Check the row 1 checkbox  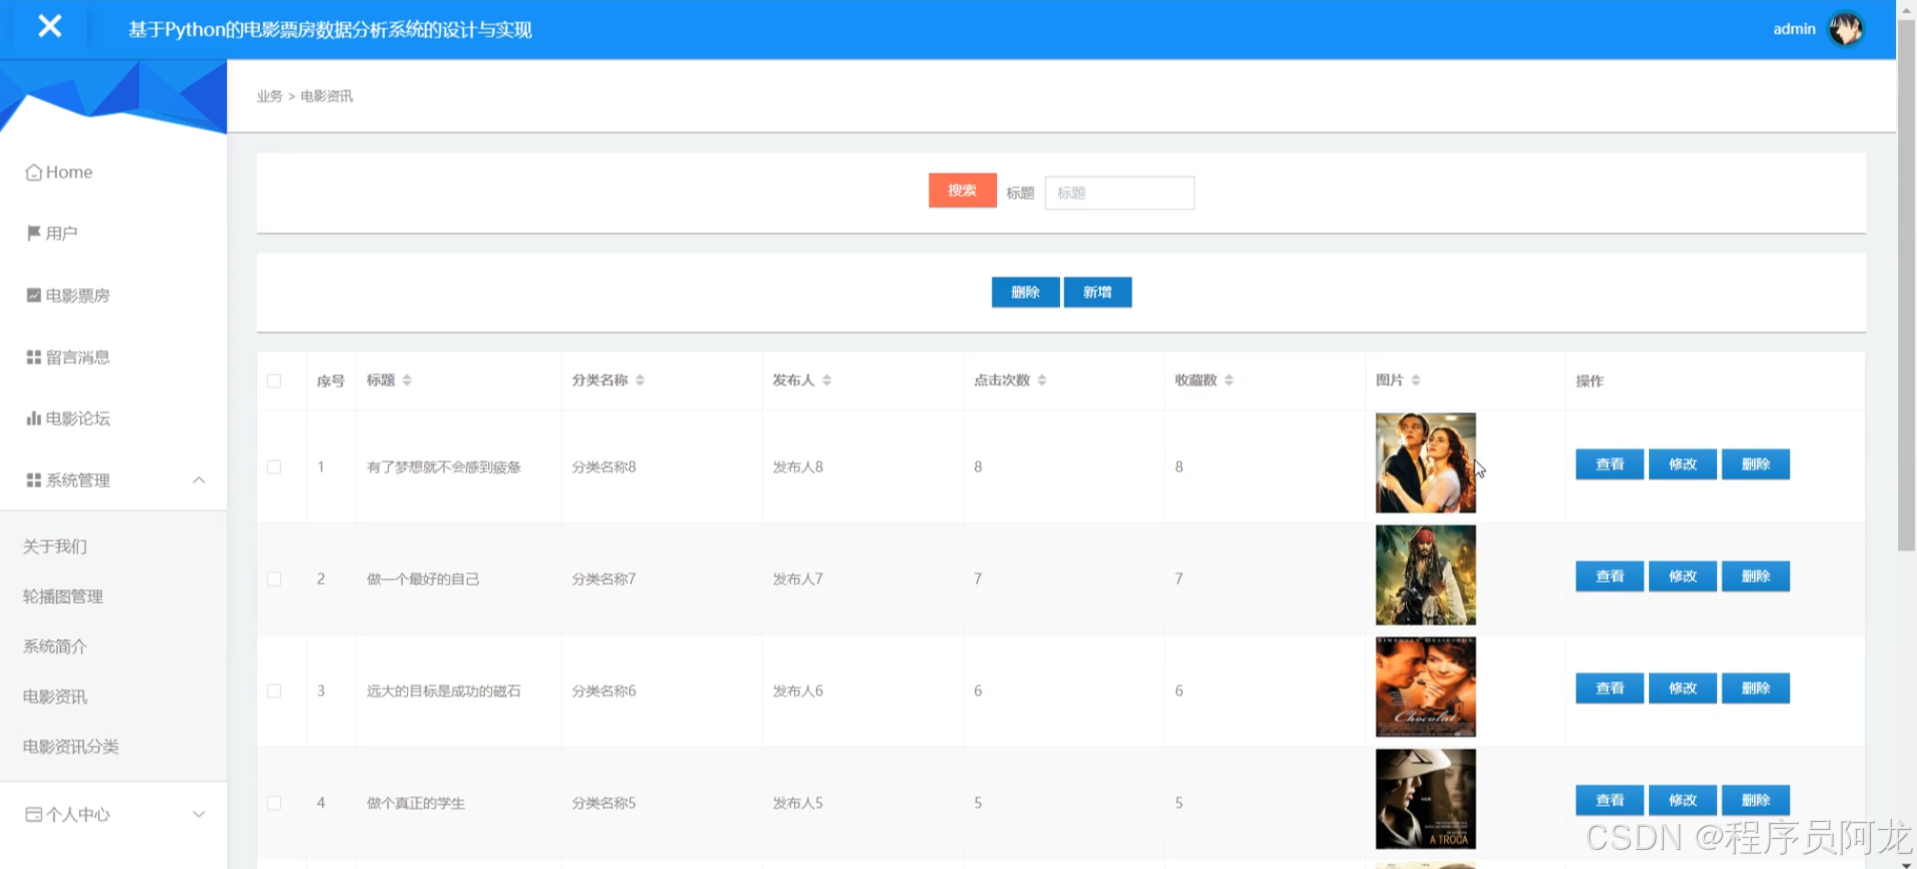(274, 467)
